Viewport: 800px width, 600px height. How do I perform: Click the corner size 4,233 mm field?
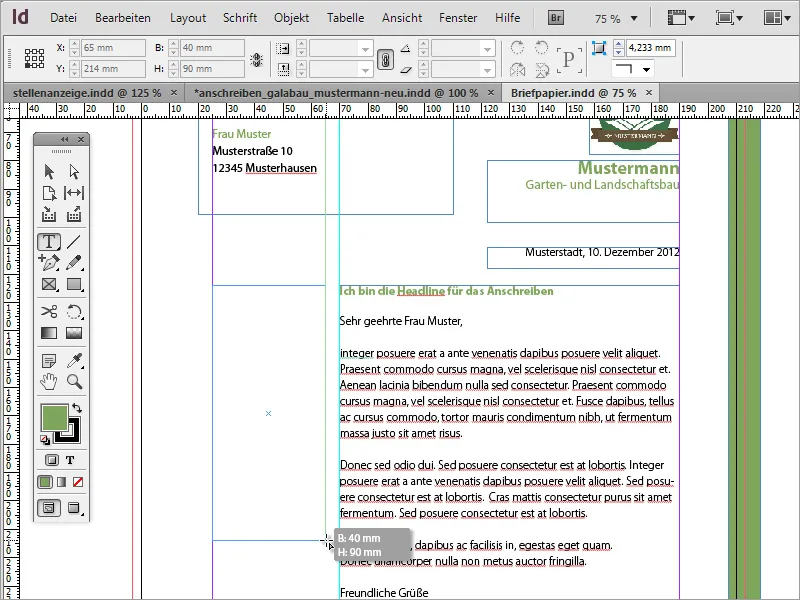[x=650, y=47]
